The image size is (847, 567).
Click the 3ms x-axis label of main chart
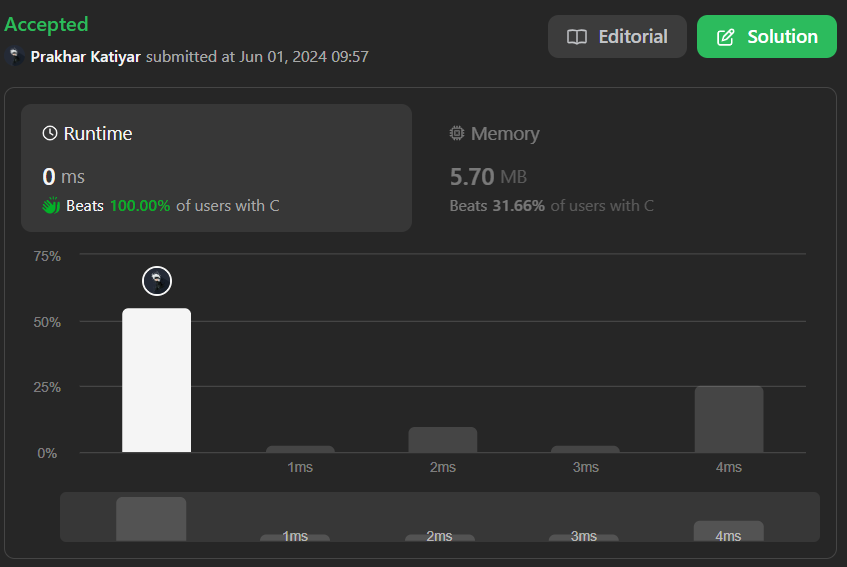pyautogui.click(x=586, y=467)
